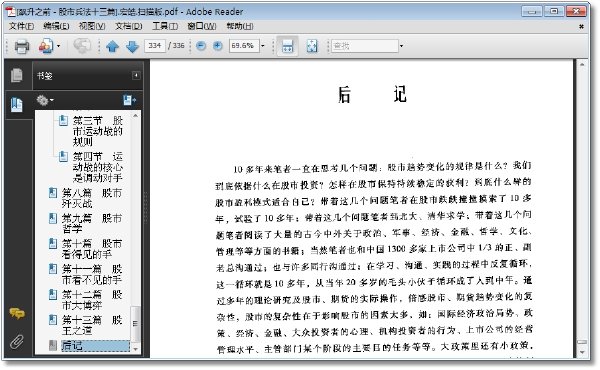600x370 pixels.
Task: Open the 文件(F) menu
Action: pyautogui.click(x=21, y=26)
